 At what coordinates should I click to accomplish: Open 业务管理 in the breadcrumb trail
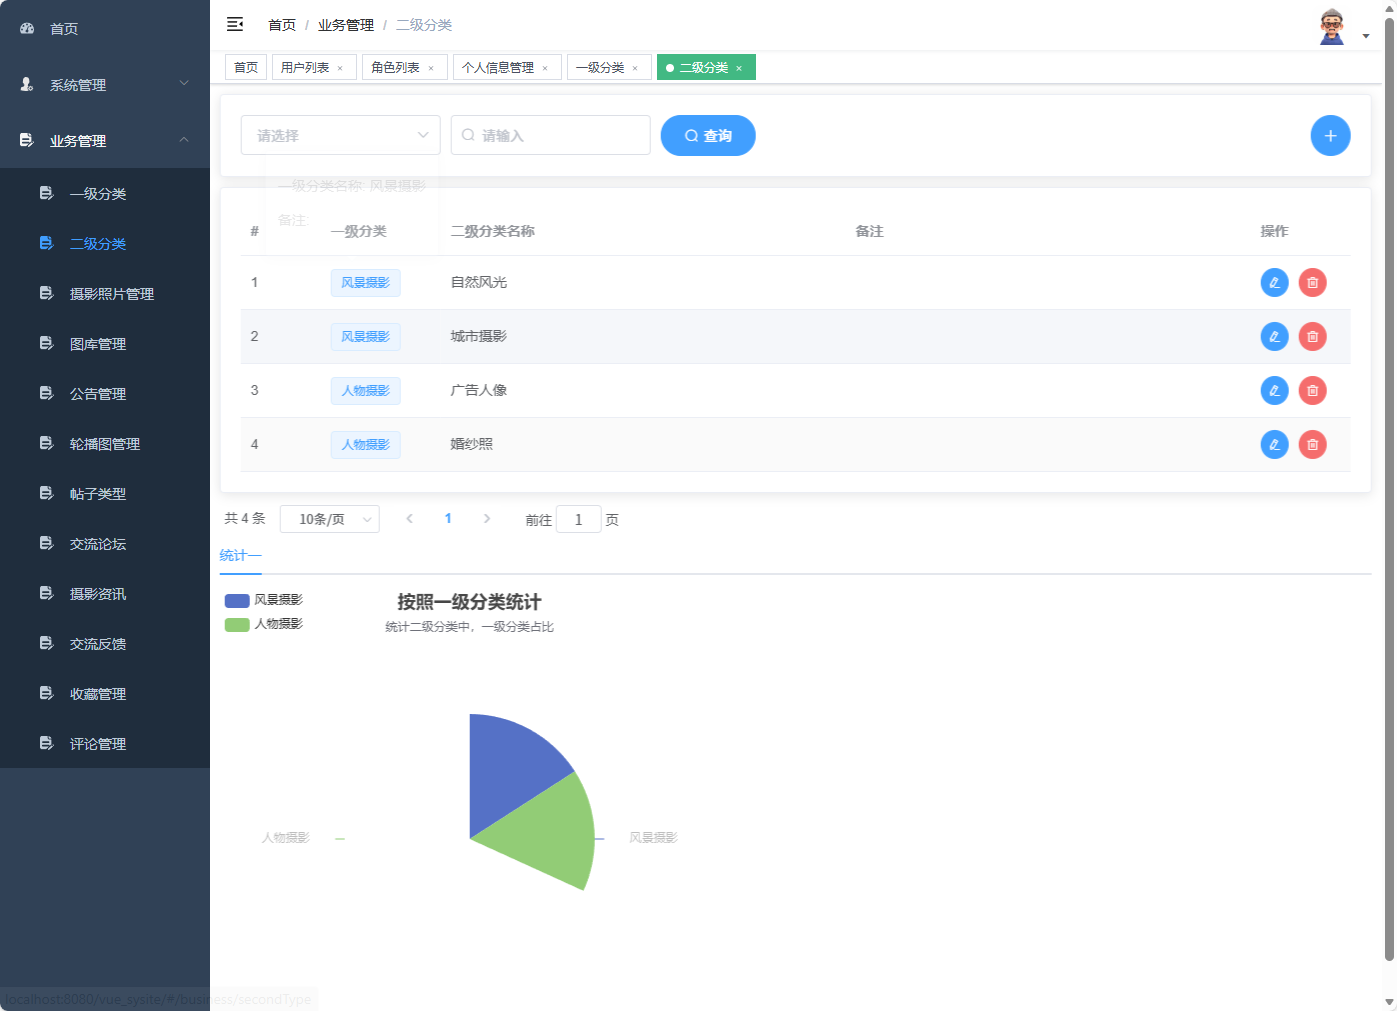(345, 24)
